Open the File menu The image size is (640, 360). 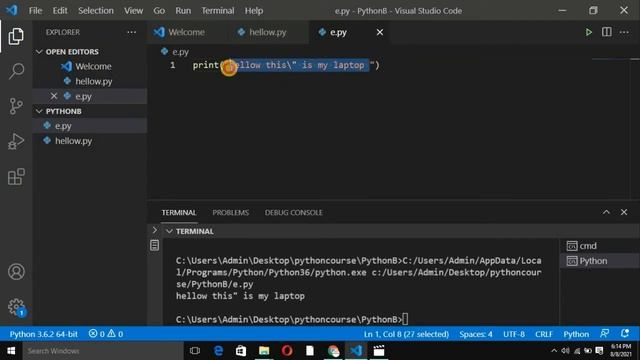point(36,11)
